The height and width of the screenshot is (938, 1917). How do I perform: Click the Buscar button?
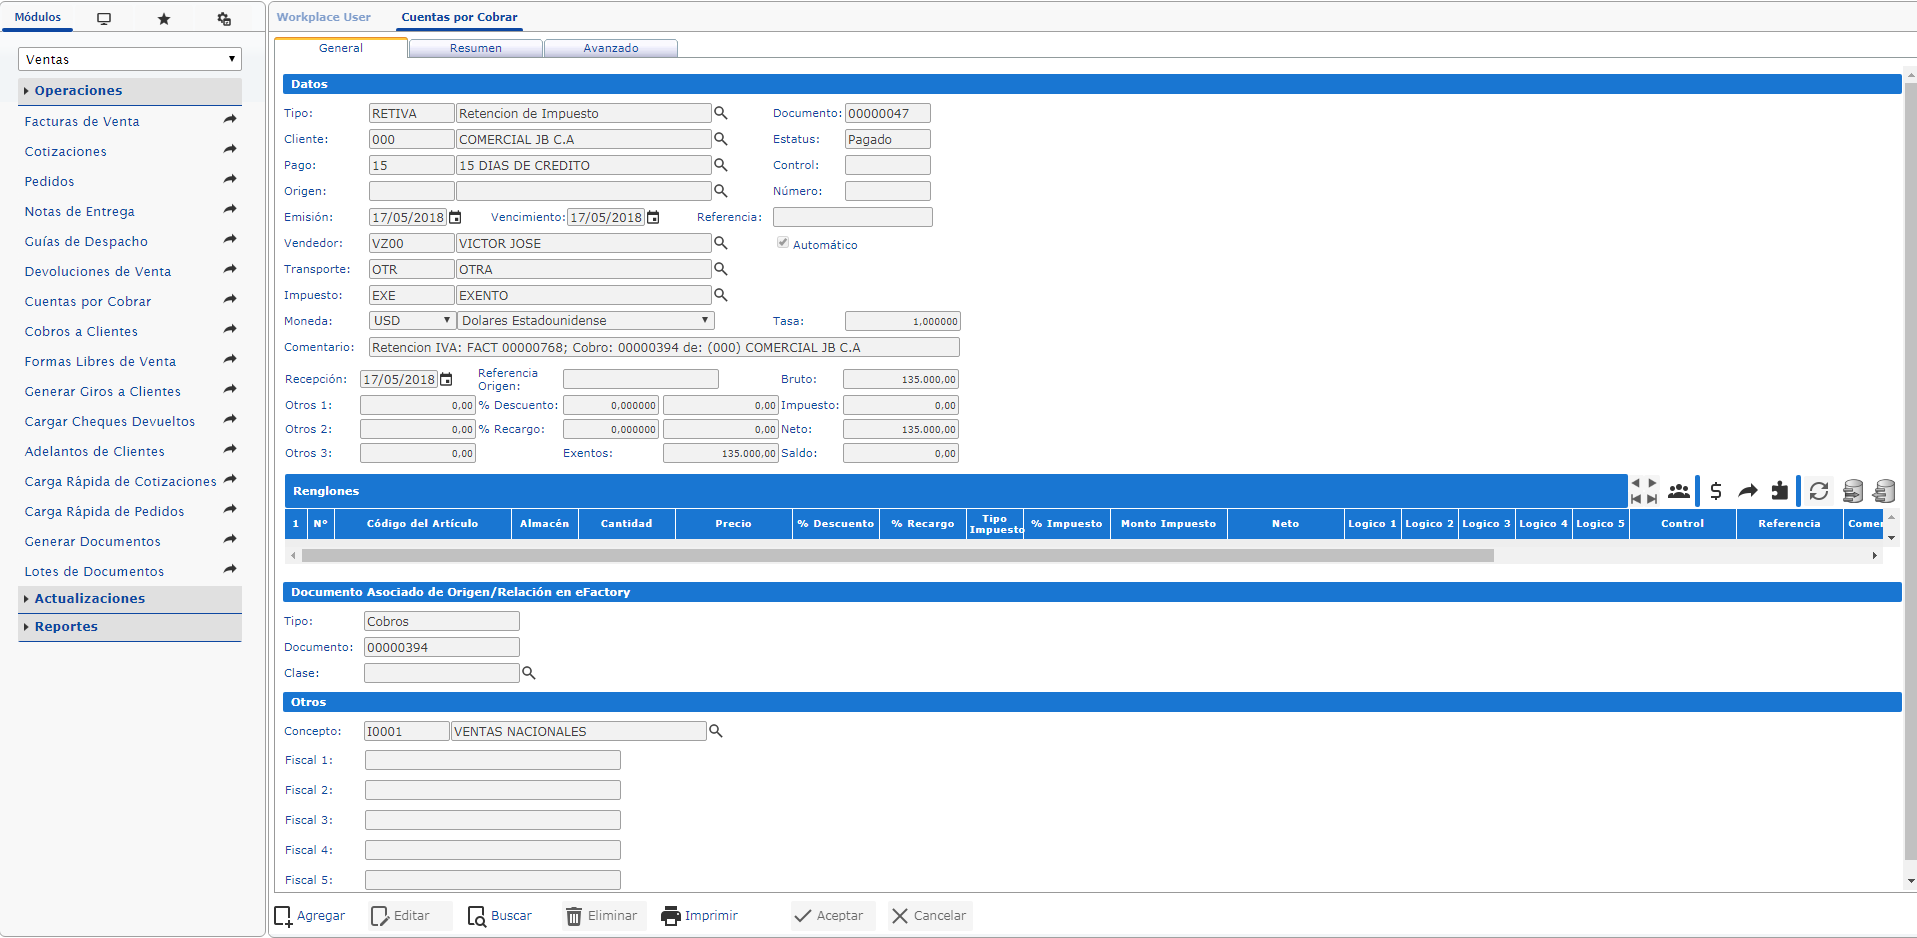pos(500,915)
